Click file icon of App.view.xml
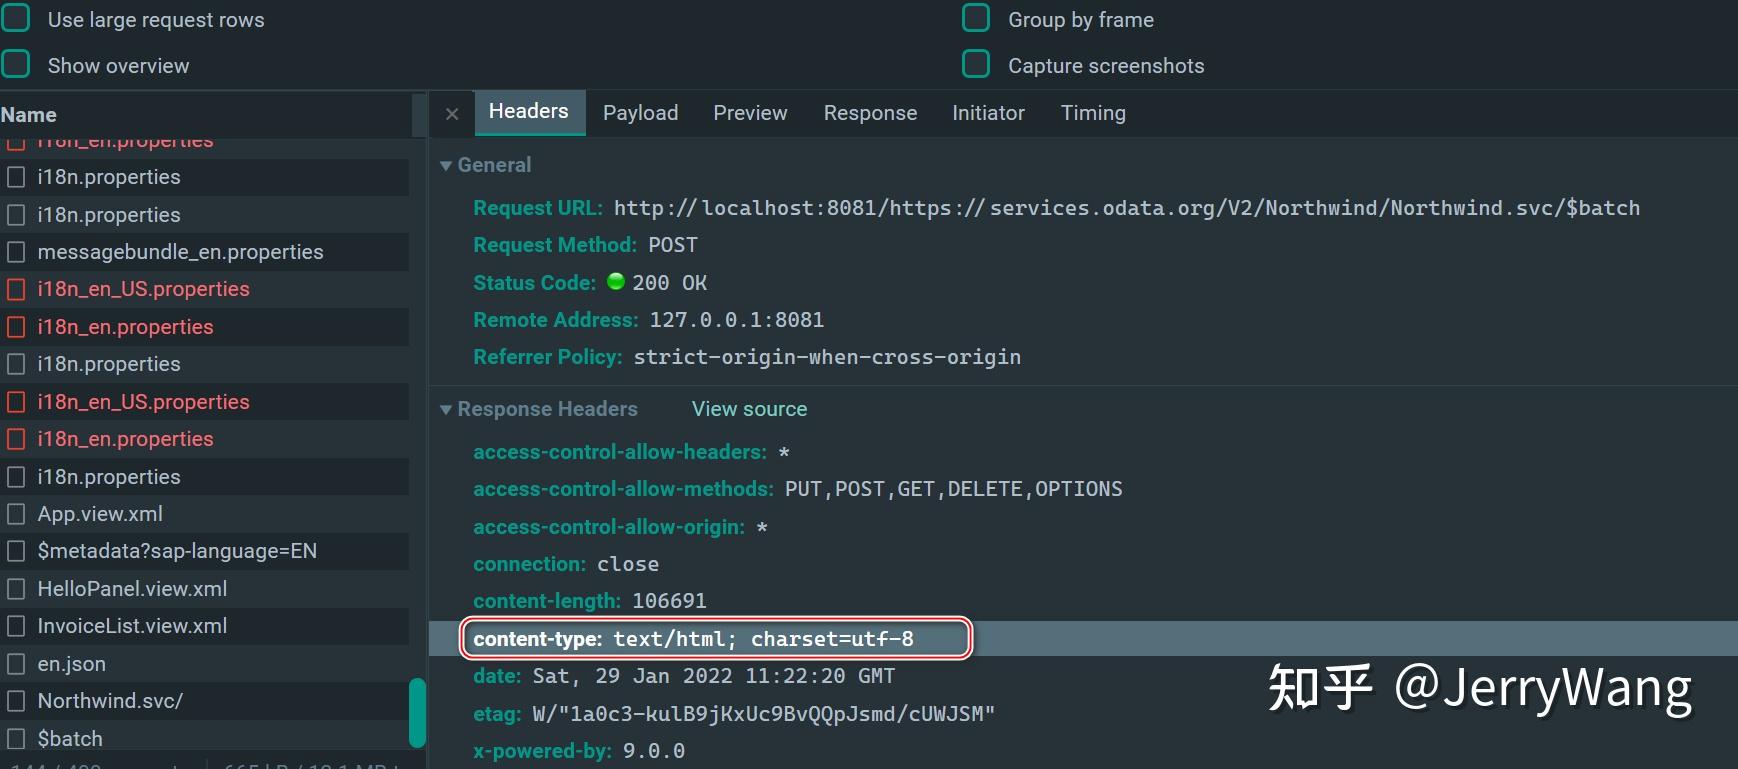Image resolution: width=1738 pixels, height=769 pixels. 16,514
